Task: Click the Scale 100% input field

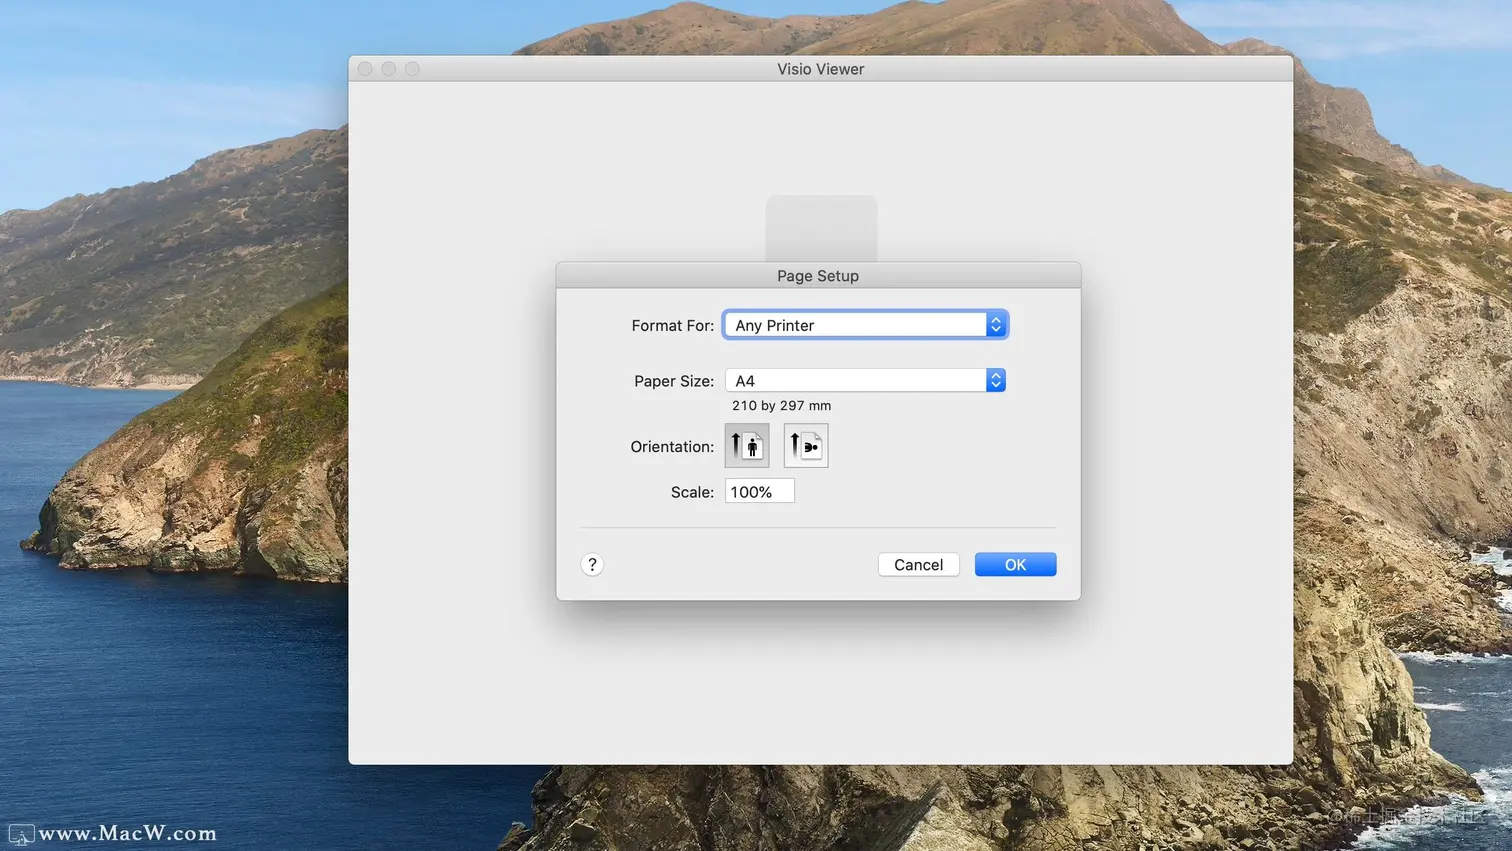Action: click(759, 491)
